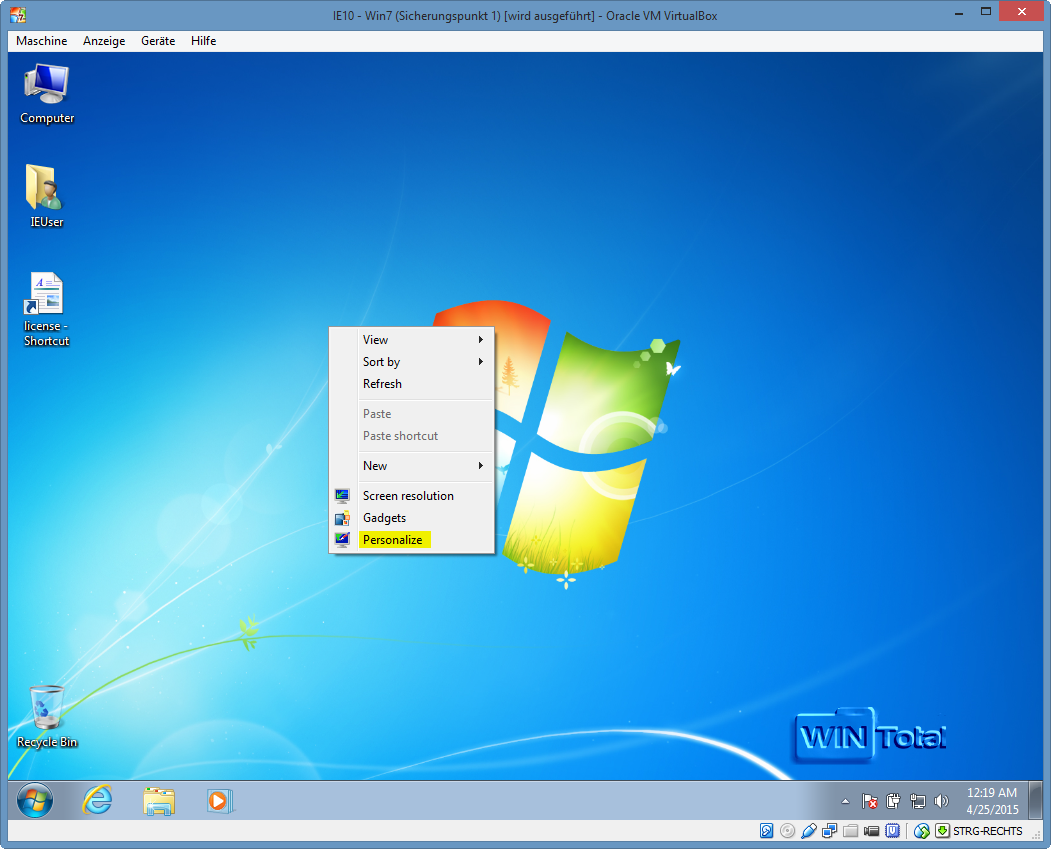Click the STRG-RECHTS host key label
The width and height of the screenshot is (1051, 849).
[988, 831]
